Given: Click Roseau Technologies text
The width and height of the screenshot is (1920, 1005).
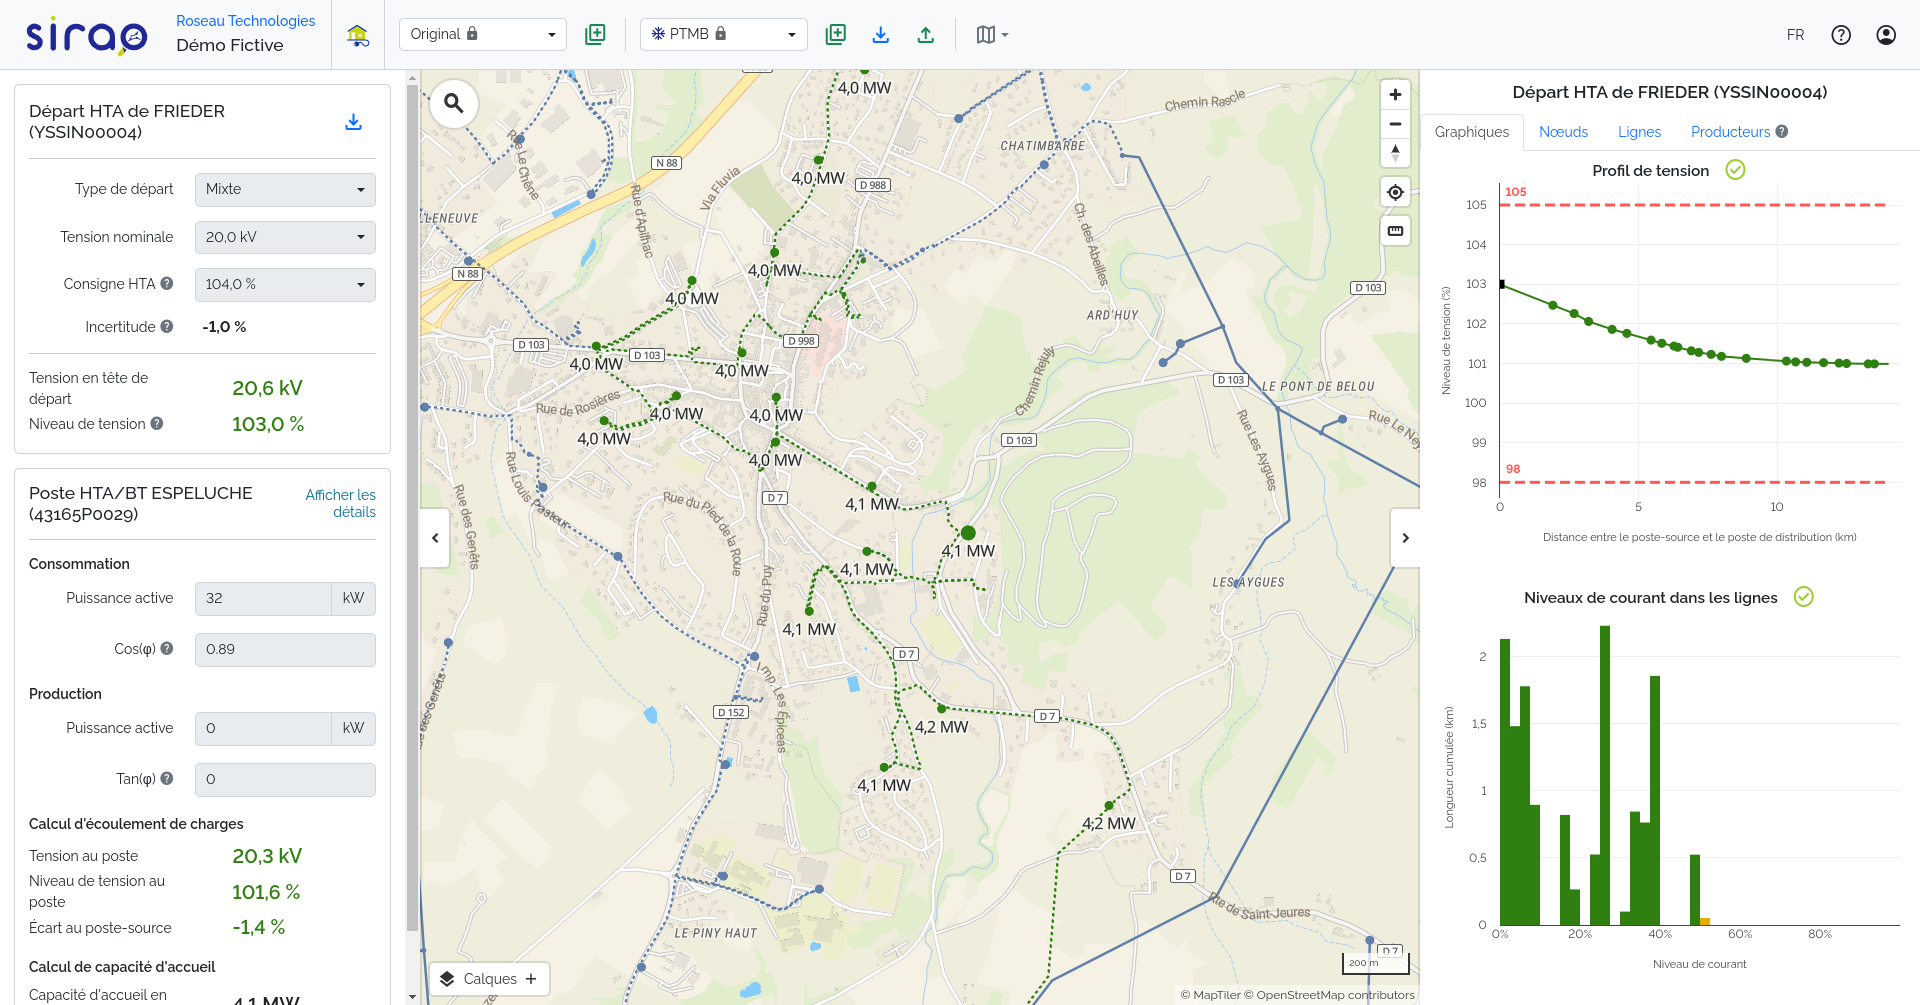Looking at the screenshot, I should (245, 21).
